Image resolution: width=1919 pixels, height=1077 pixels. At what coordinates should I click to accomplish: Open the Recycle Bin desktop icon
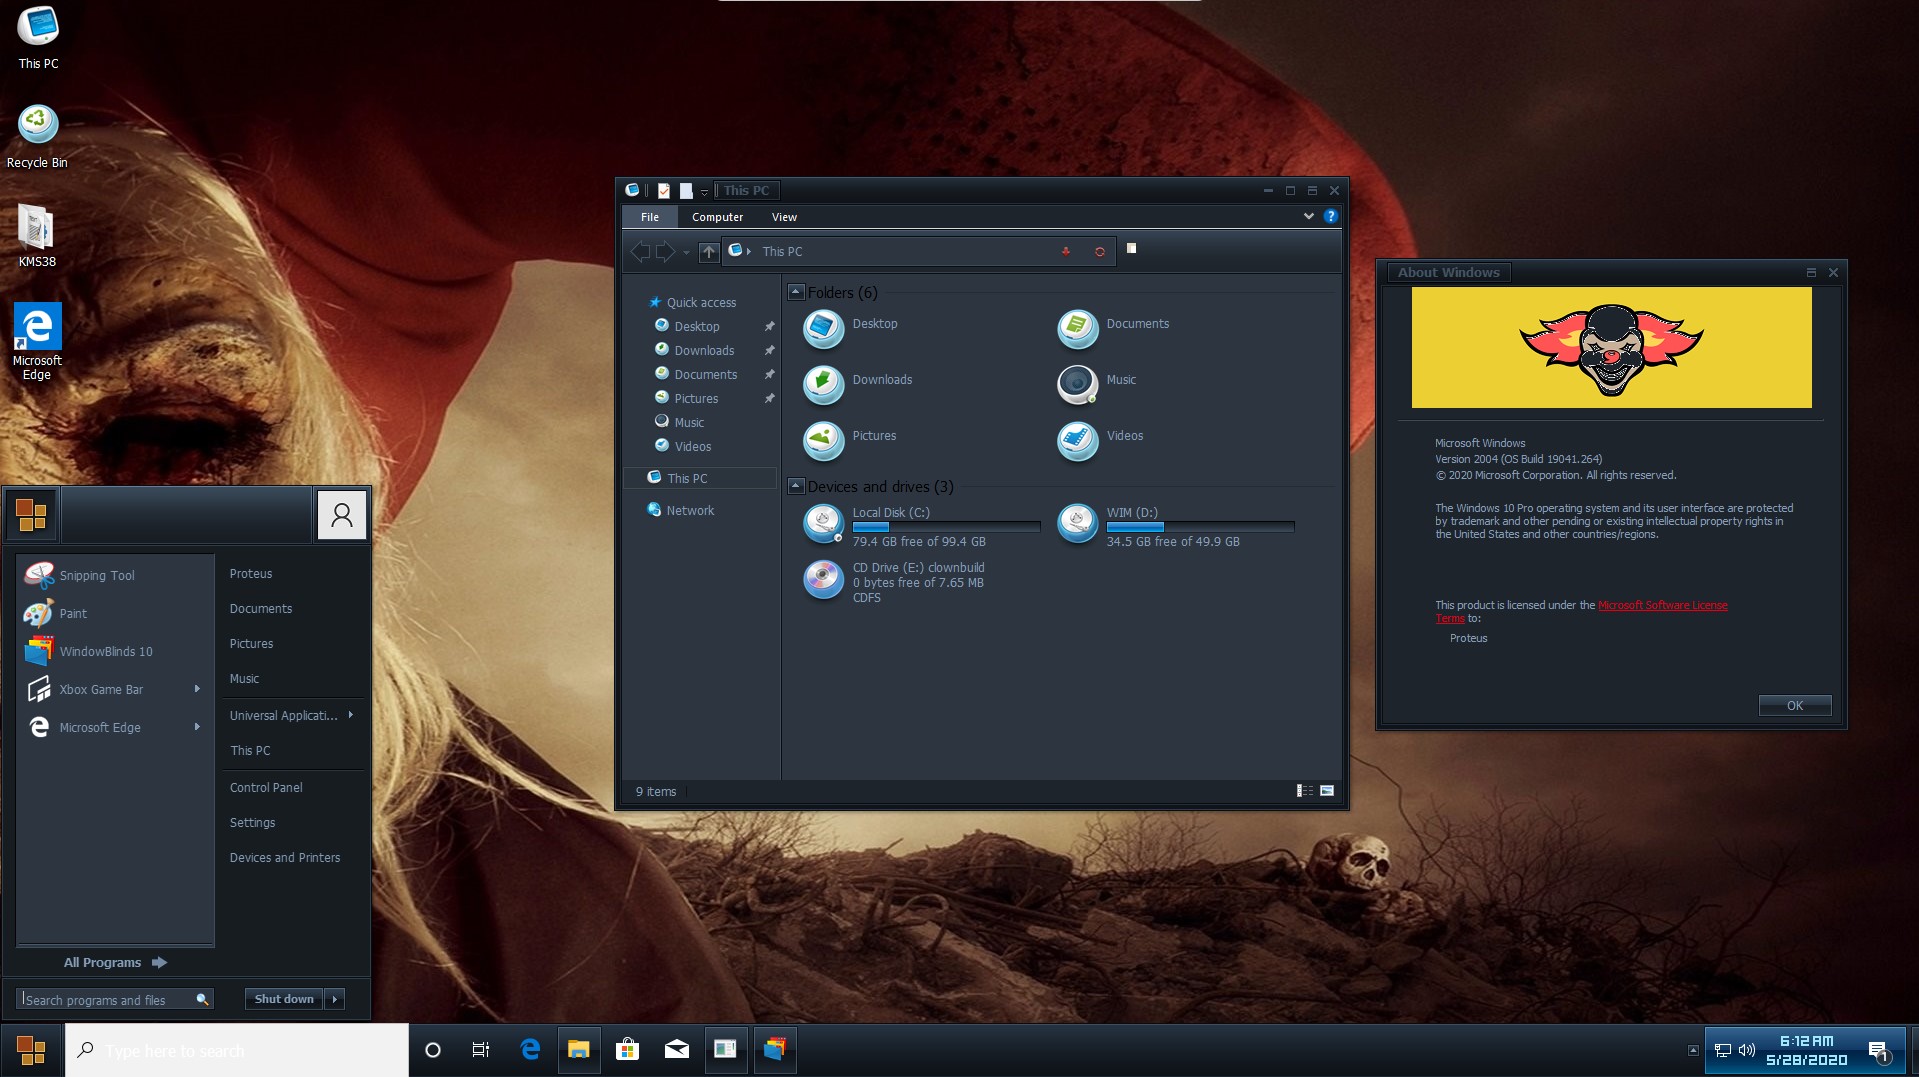pos(38,137)
